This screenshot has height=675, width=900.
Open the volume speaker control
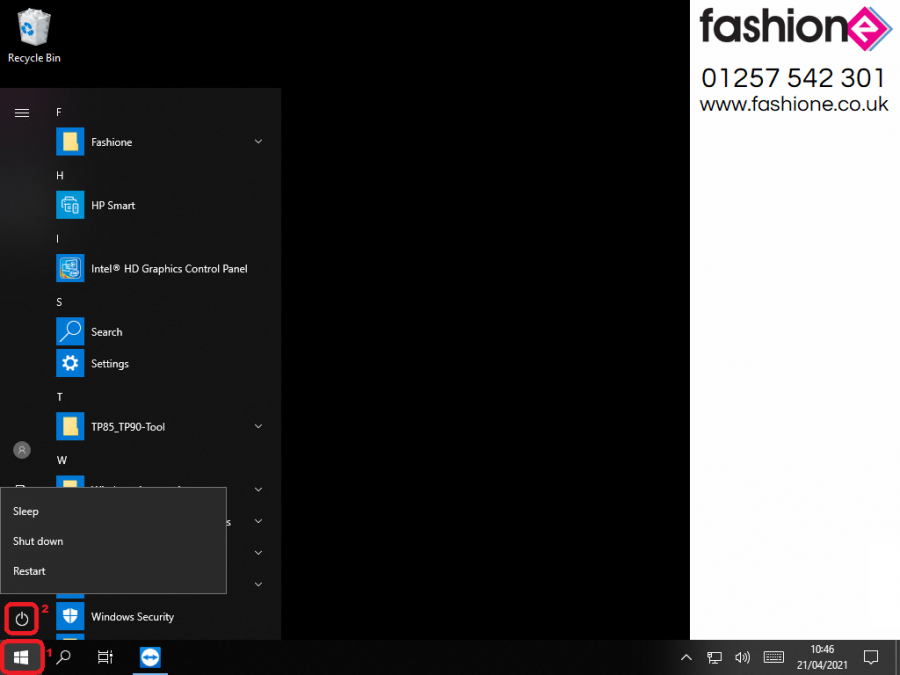pyautogui.click(x=742, y=658)
